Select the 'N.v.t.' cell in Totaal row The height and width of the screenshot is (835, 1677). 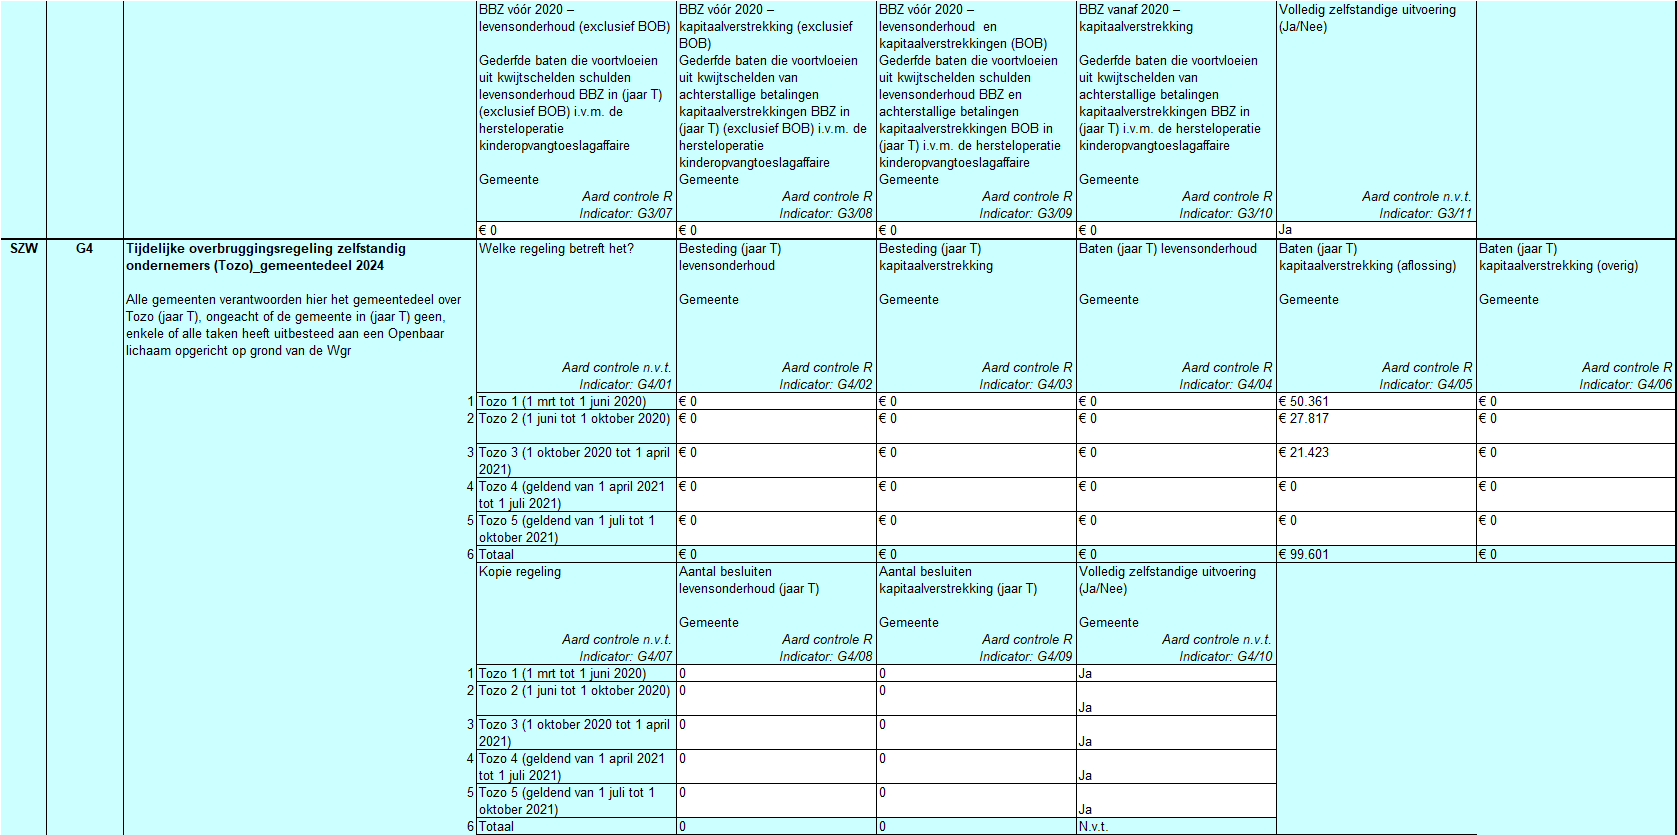(x=1176, y=826)
